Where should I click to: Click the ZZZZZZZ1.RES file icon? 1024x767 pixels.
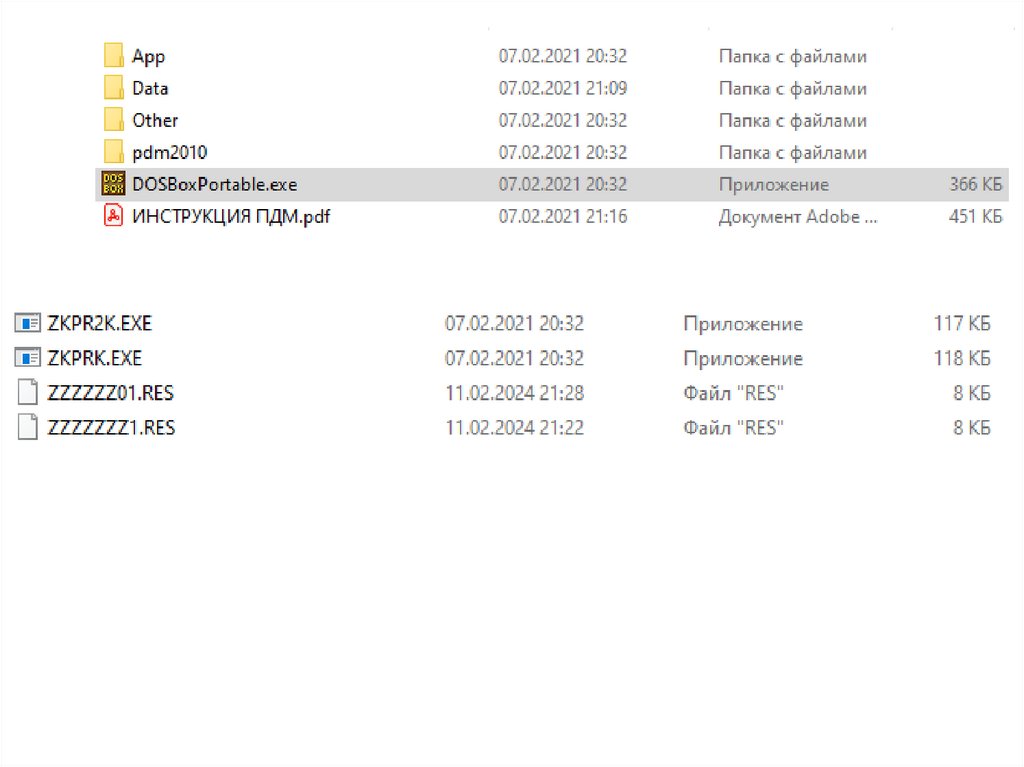[28, 428]
